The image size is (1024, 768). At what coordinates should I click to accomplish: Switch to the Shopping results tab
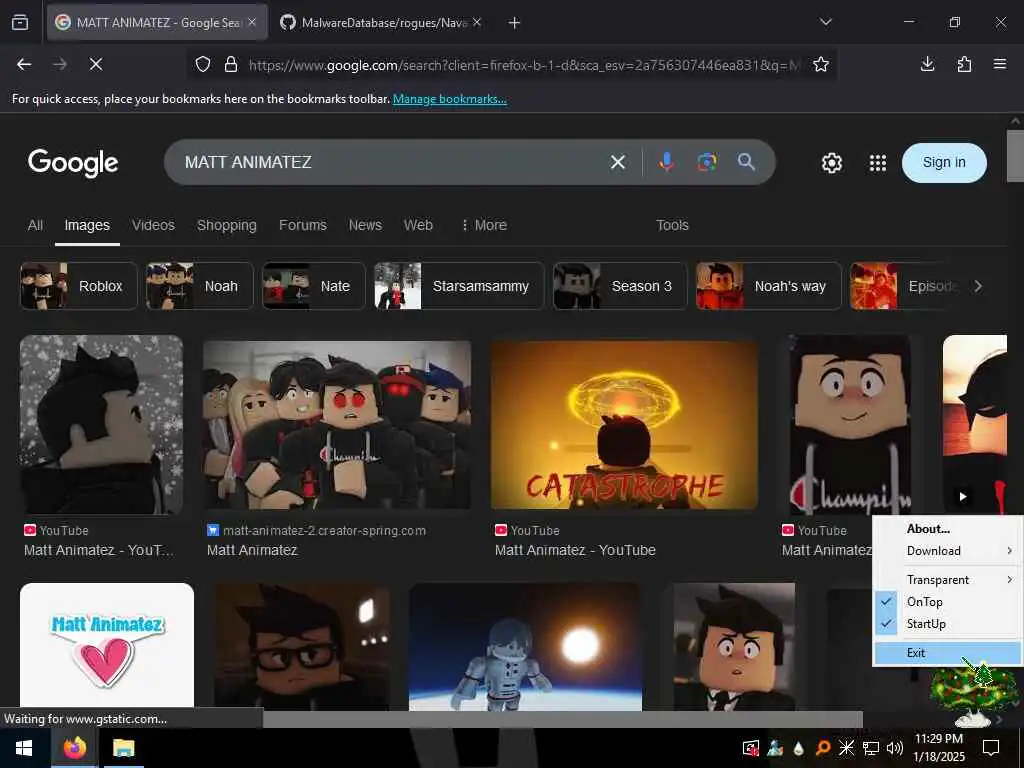(227, 225)
